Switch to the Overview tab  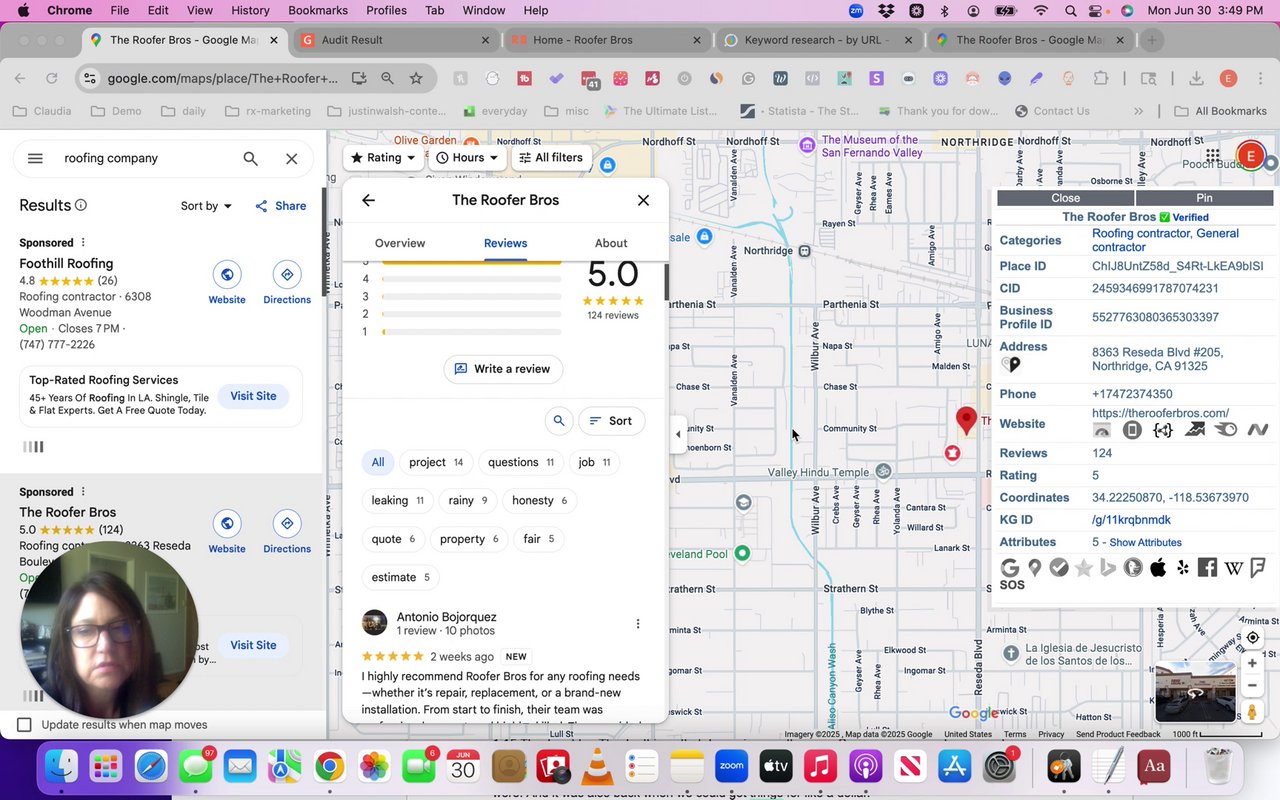pyautogui.click(x=399, y=243)
